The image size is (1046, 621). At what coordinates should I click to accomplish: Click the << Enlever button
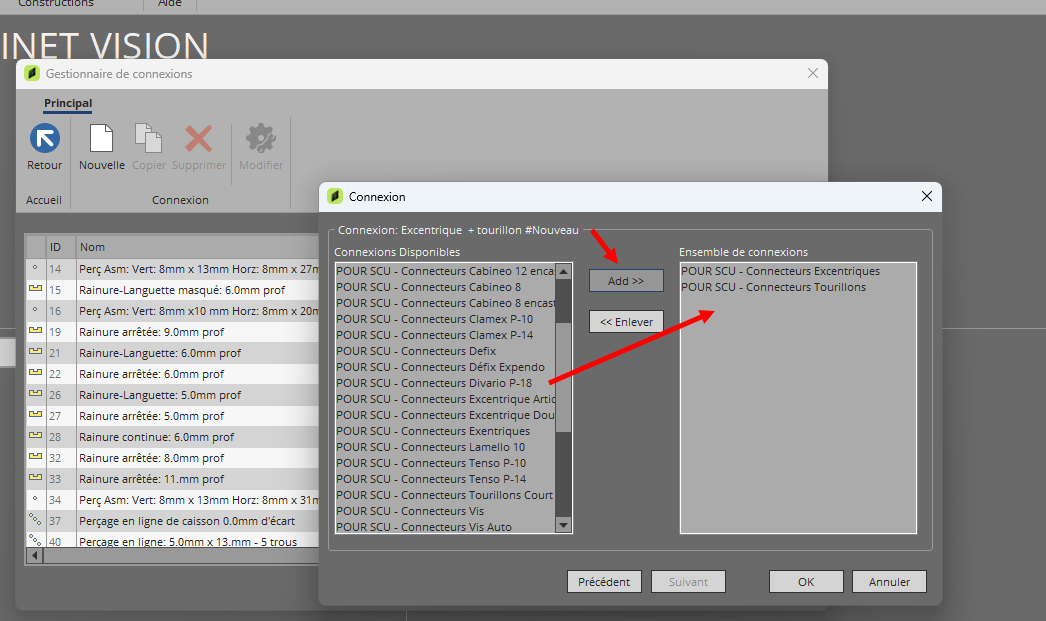(626, 322)
